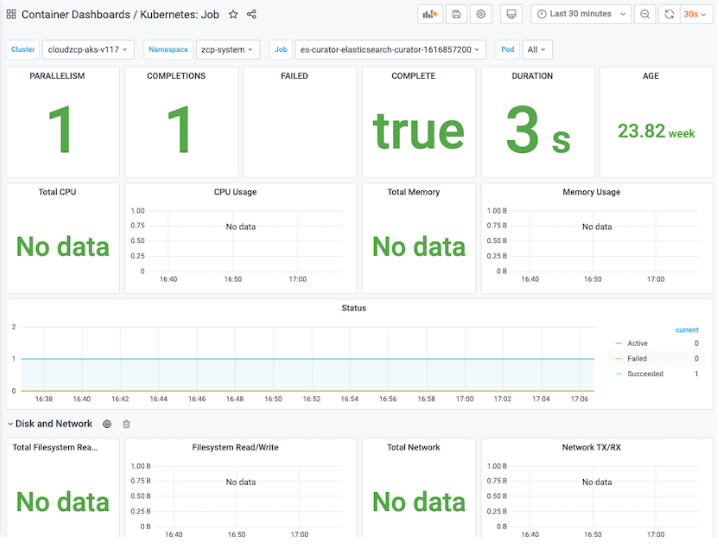Cycle view mode monitor icon

[x=511, y=14]
